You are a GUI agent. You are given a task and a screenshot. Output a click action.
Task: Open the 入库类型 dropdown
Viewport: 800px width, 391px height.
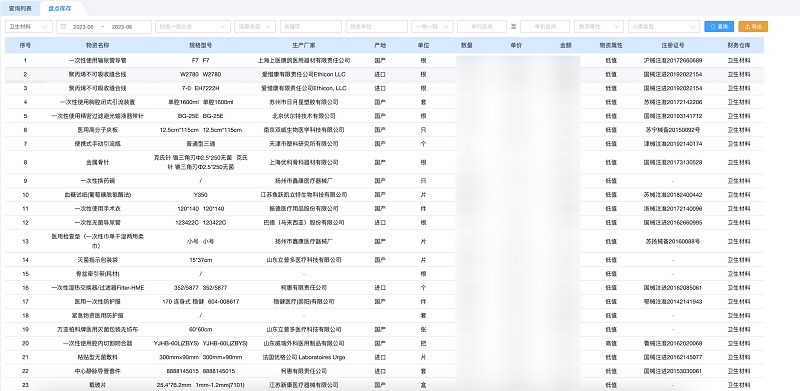pyautogui.click(x=663, y=27)
